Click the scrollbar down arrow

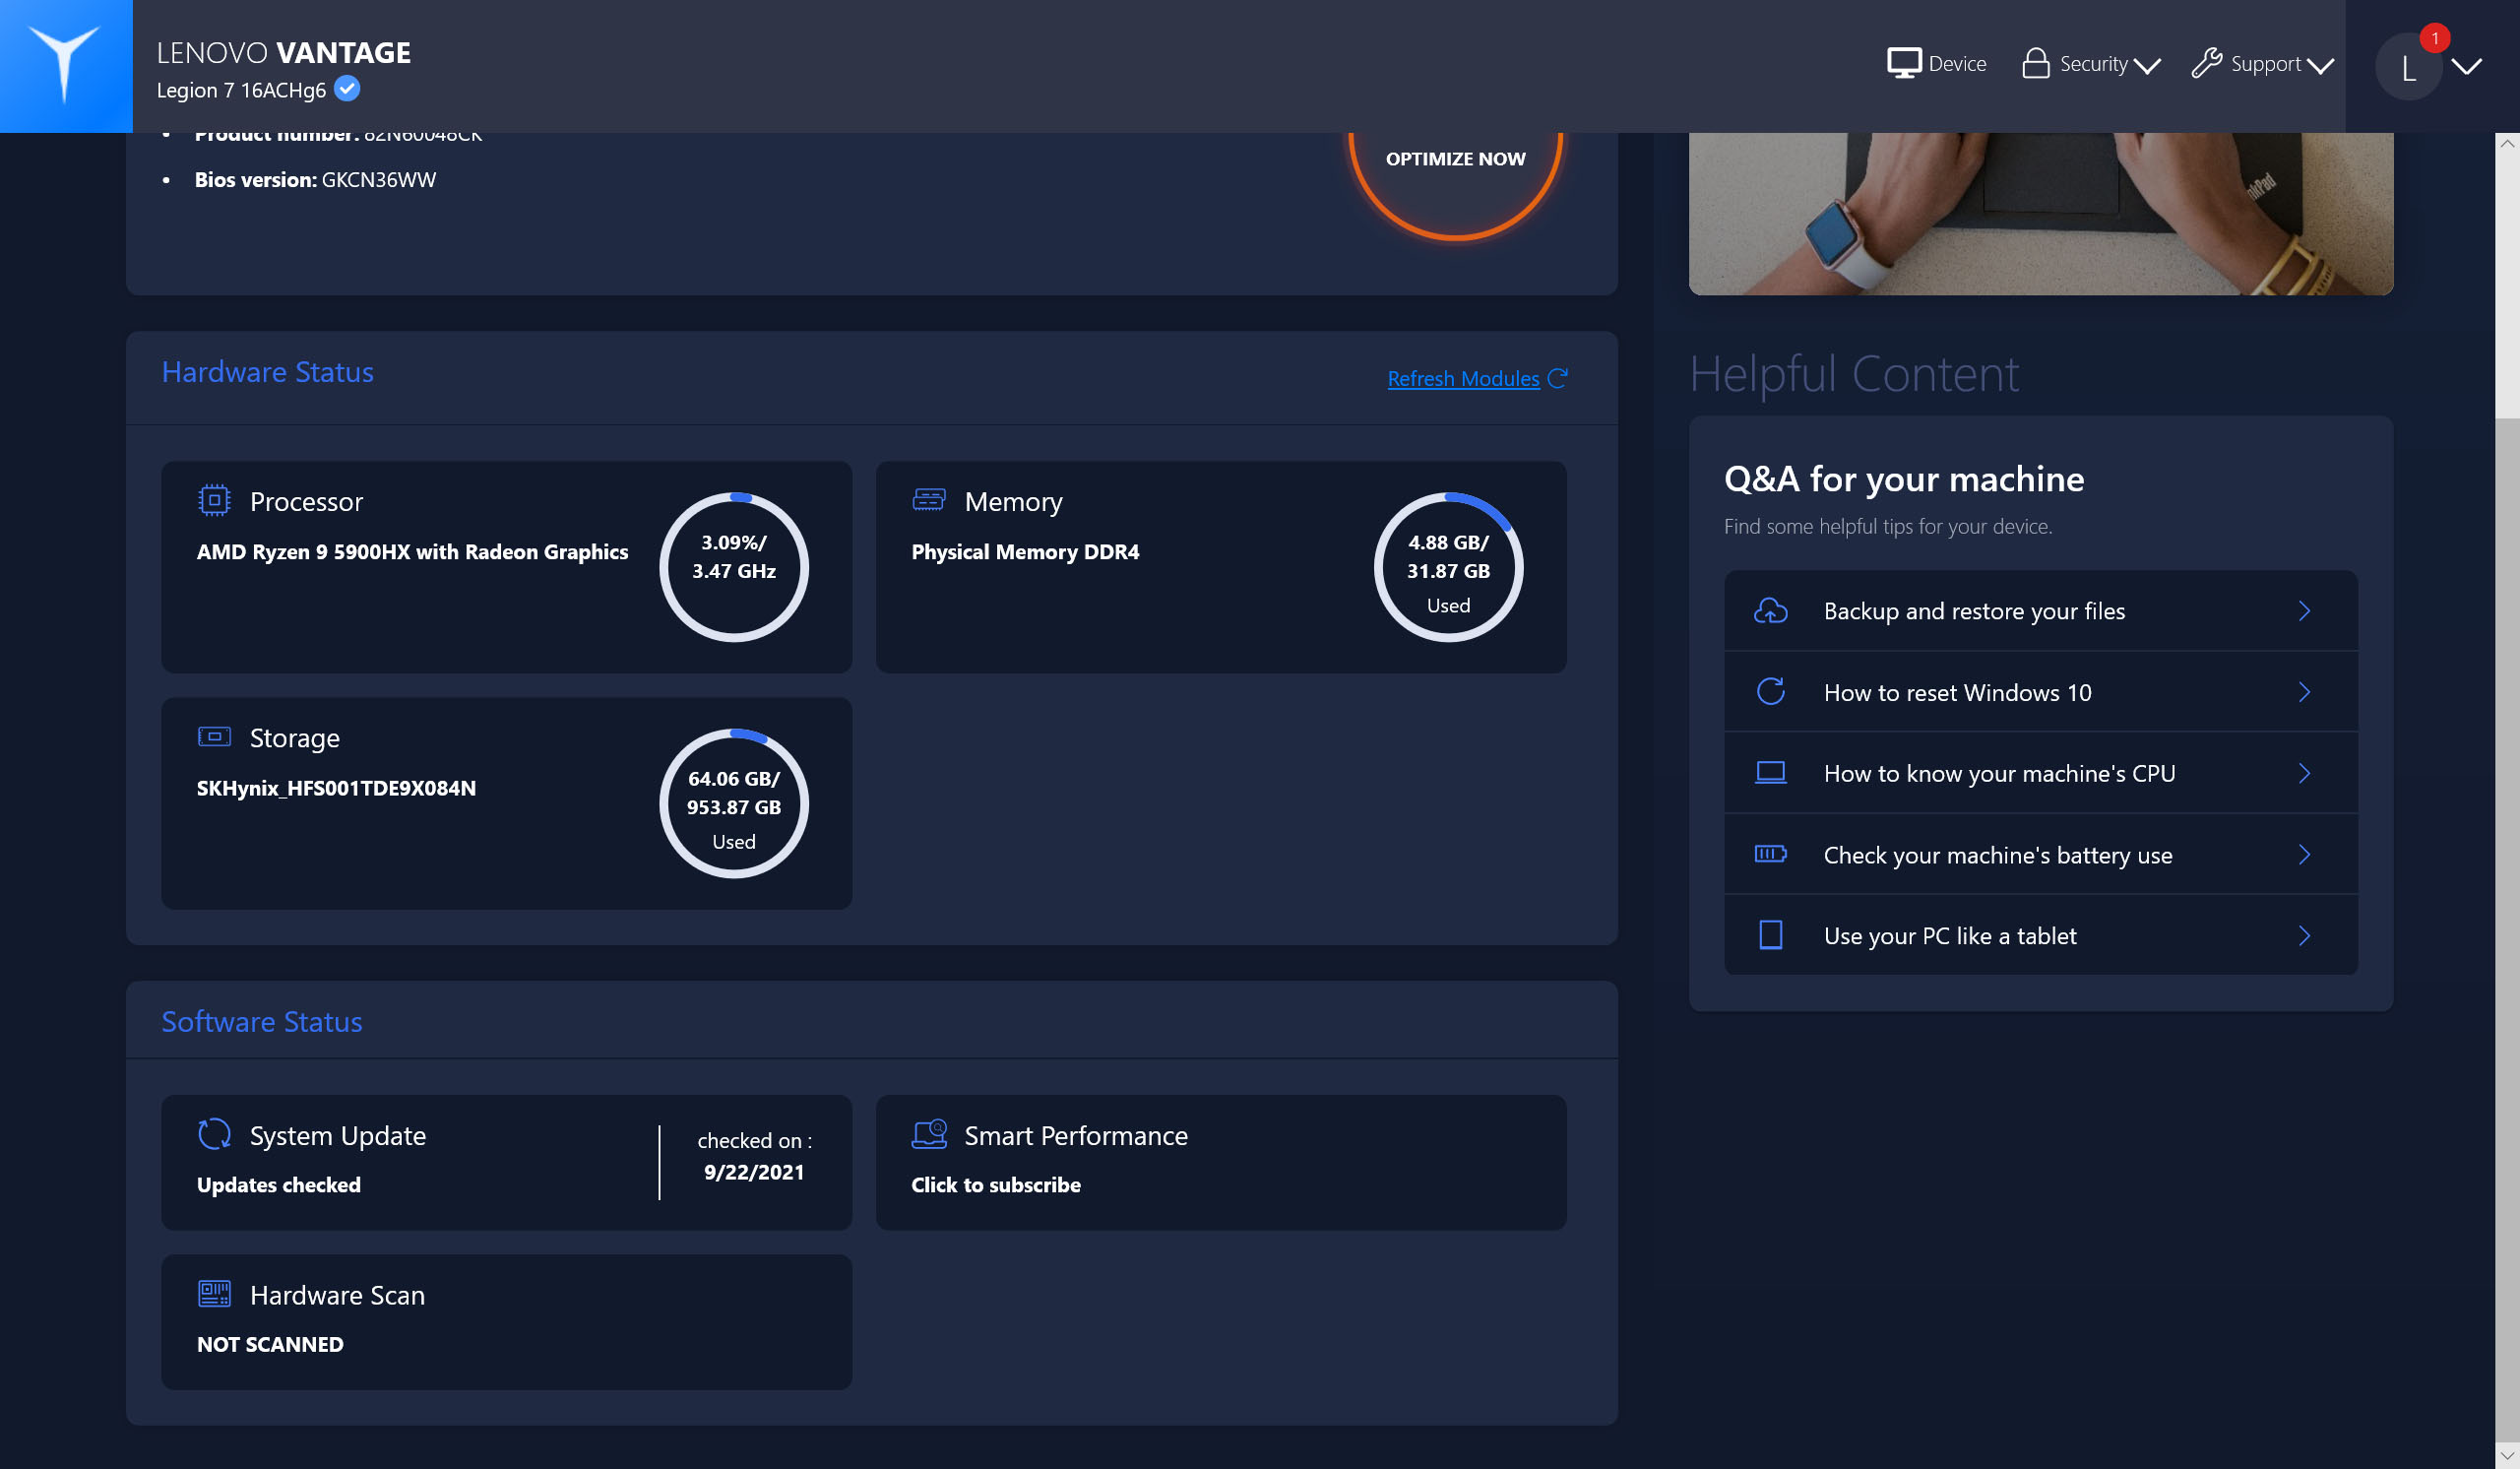pos(2507,1455)
